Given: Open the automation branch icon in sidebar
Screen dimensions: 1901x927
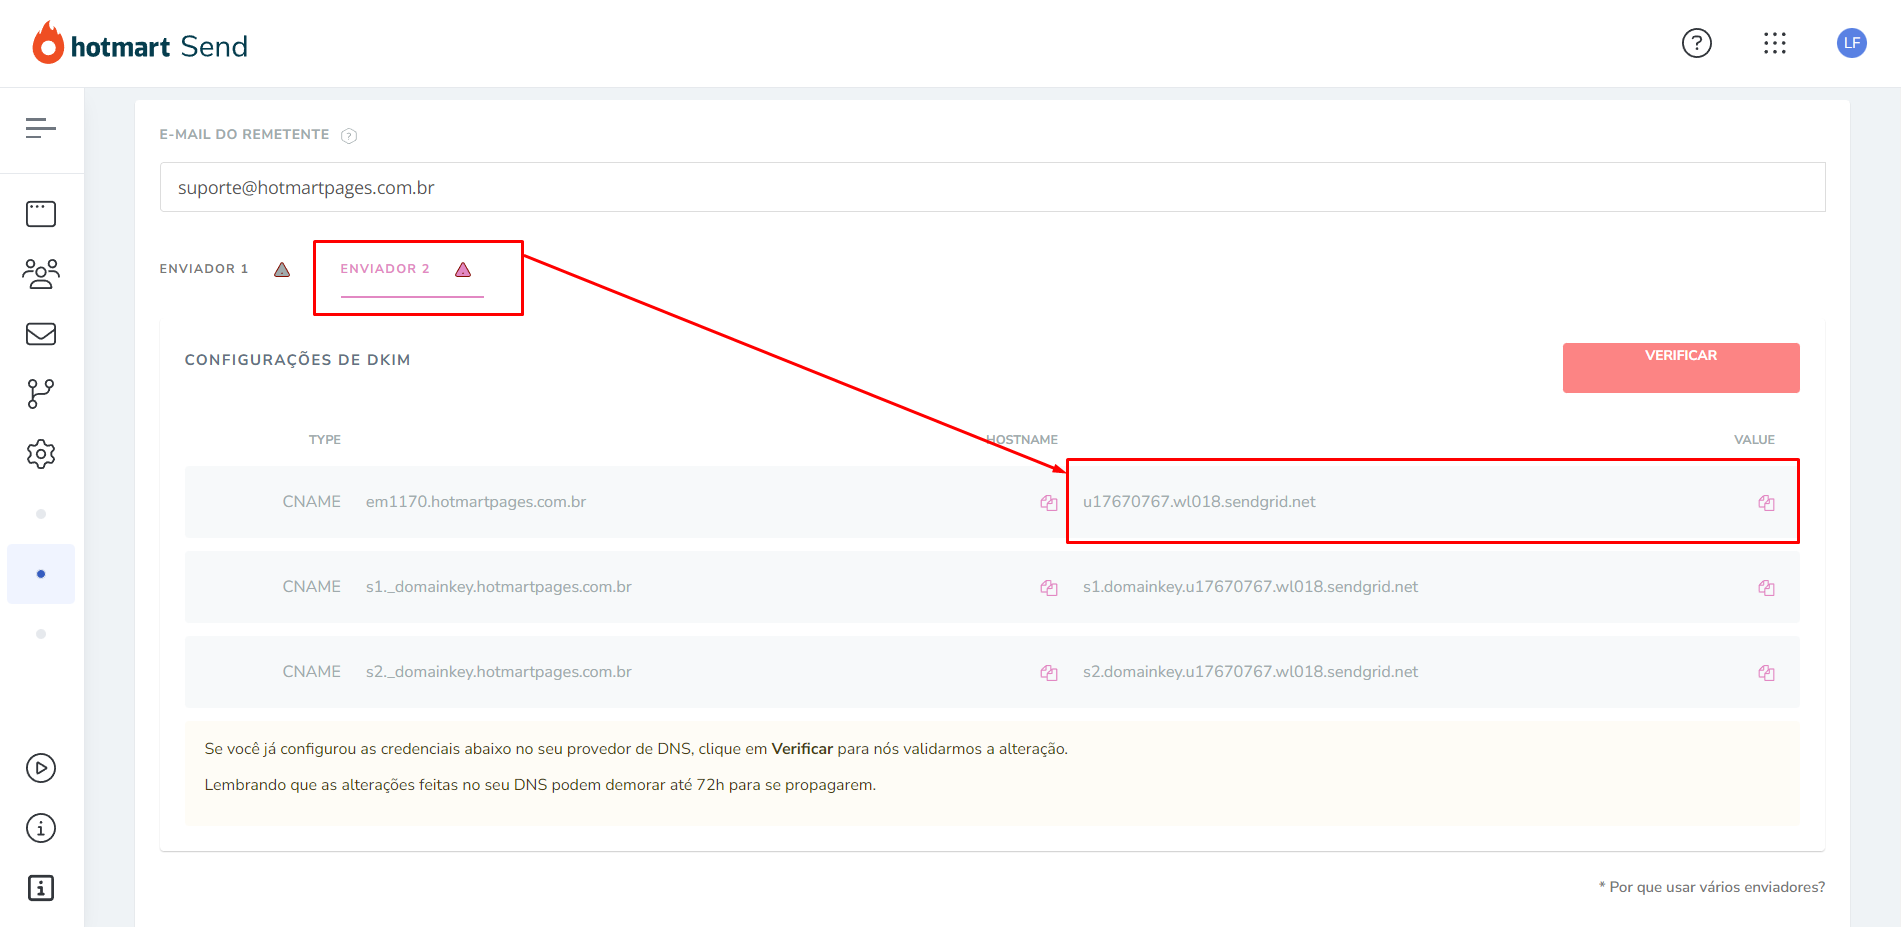Looking at the screenshot, I should pos(41,394).
